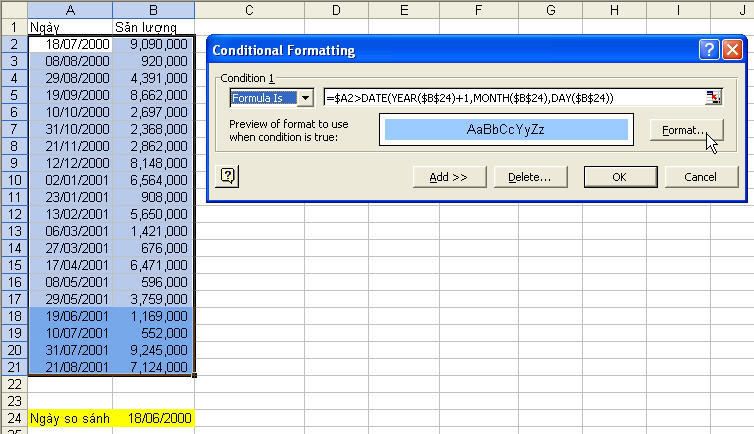
Task: Click the value cell 7,124,000
Action: [x=153, y=367]
